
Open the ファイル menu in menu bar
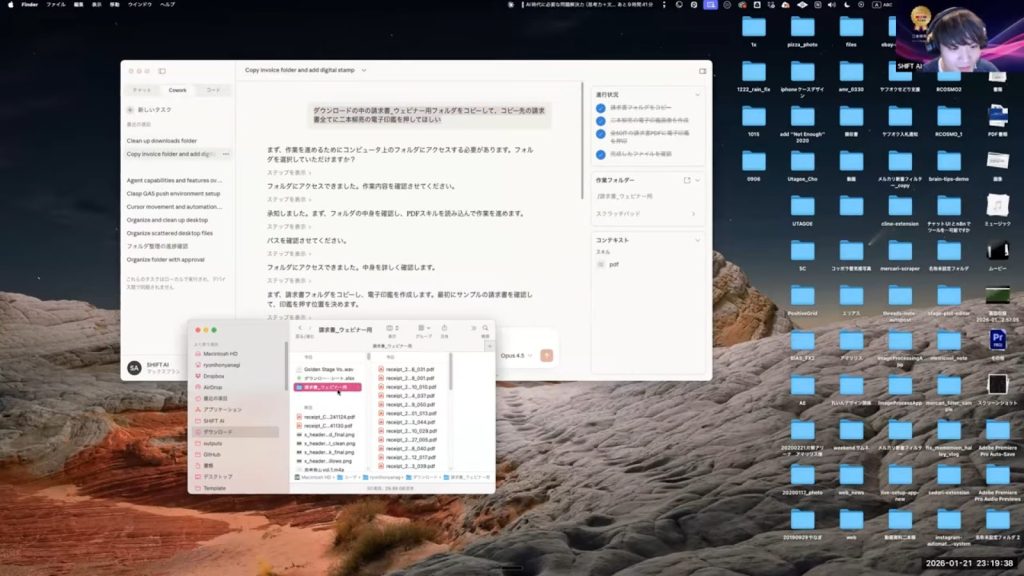tap(56, 4)
